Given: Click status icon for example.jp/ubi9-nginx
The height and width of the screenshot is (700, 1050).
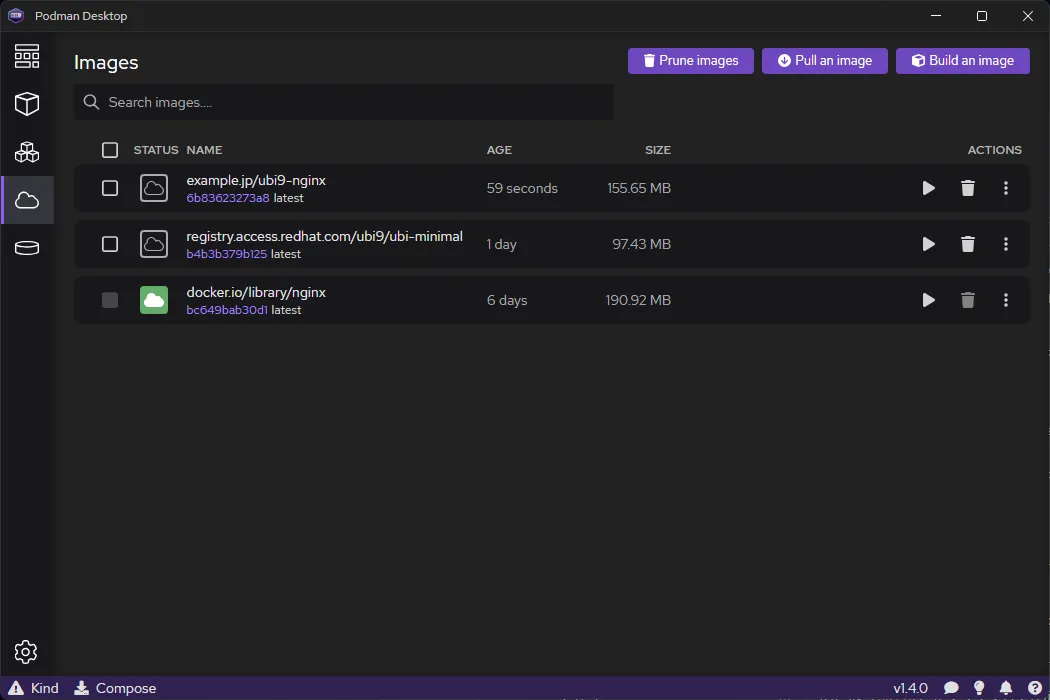Looking at the screenshot, I should [x=154, y=188].
